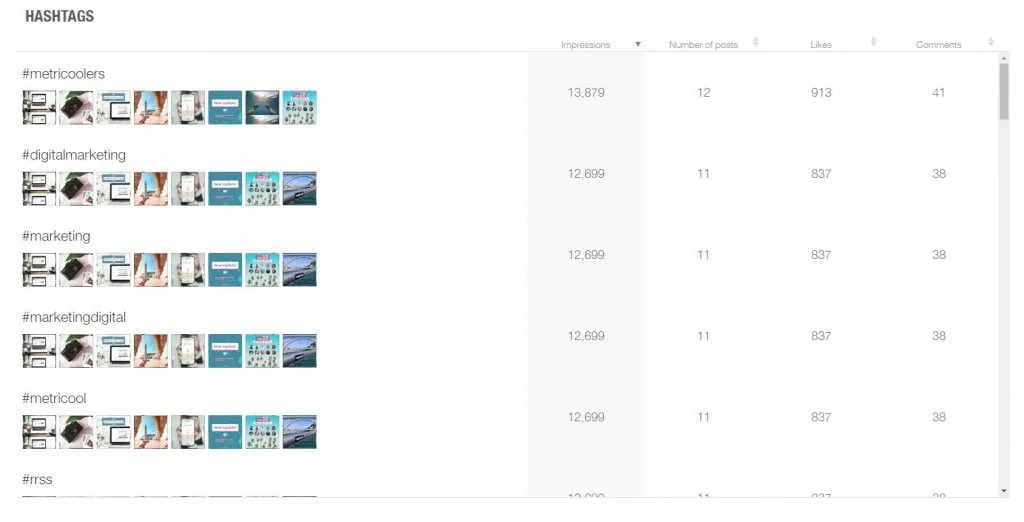Click sort arrows beside Likes column
The height and width of the screenshot is (522, 1024).
click(873, 42)
